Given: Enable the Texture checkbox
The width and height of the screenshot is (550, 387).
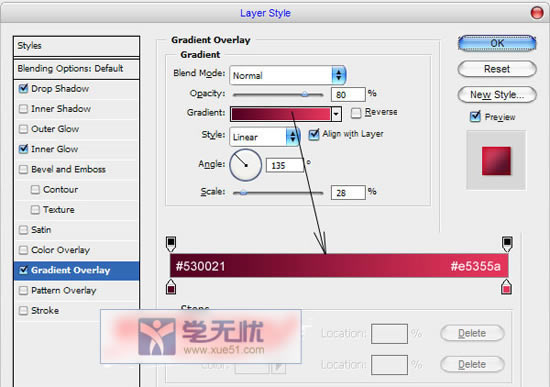Looking at the screenshot, I should coord(35,210).
